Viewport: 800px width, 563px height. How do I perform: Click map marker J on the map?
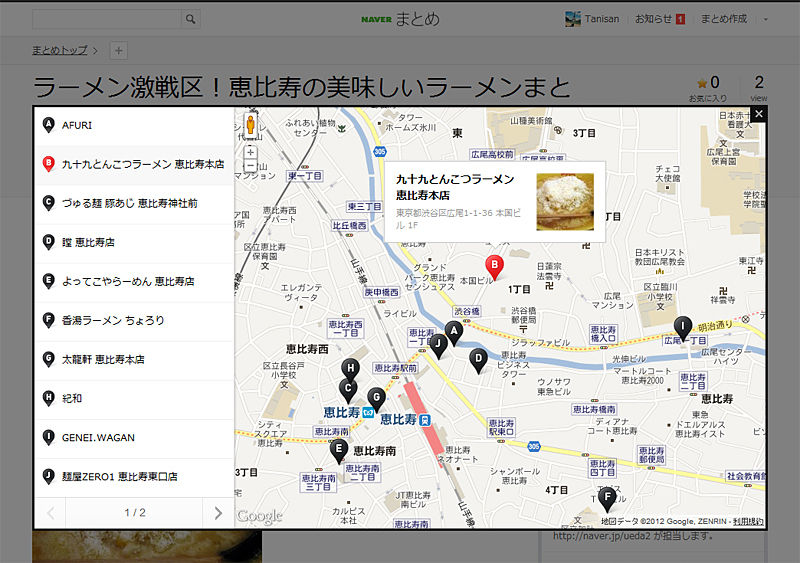(x=438, y=346)
